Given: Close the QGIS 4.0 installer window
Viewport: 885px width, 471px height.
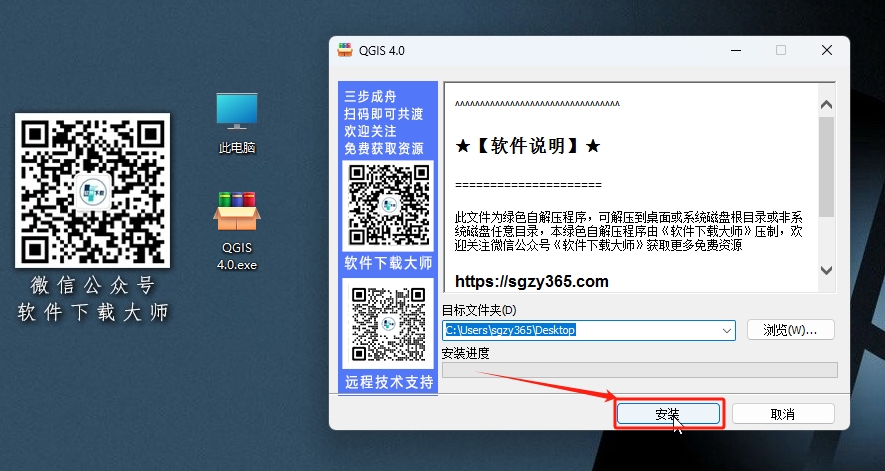Looking at the screenshot, I should (827, 50).
